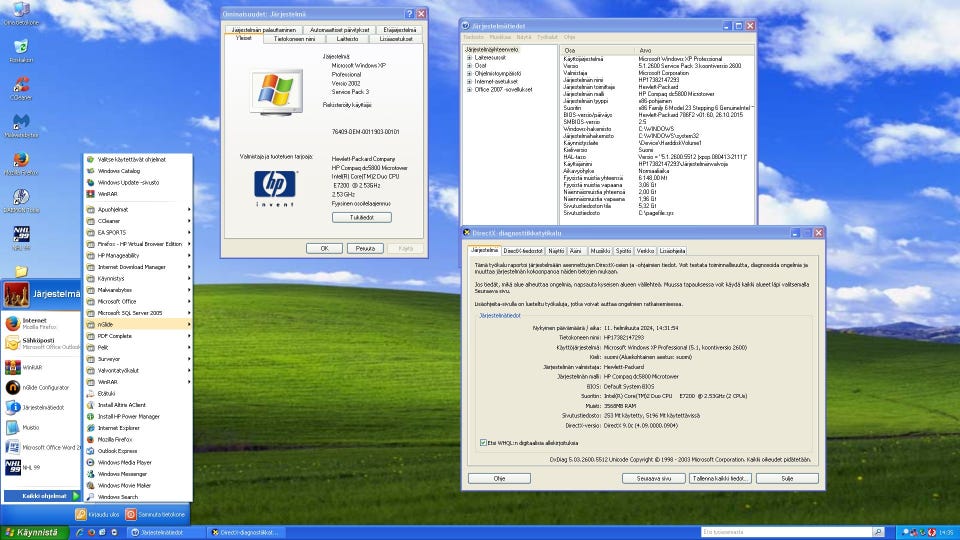
Task: Expand the Laiteresurssit tree node
Action: pos(469,57)
